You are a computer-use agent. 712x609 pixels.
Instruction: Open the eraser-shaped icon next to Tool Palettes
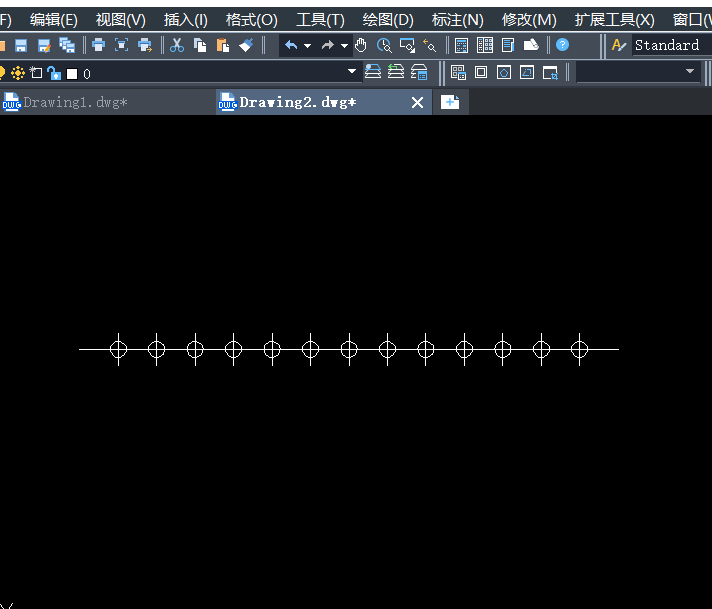531,45
